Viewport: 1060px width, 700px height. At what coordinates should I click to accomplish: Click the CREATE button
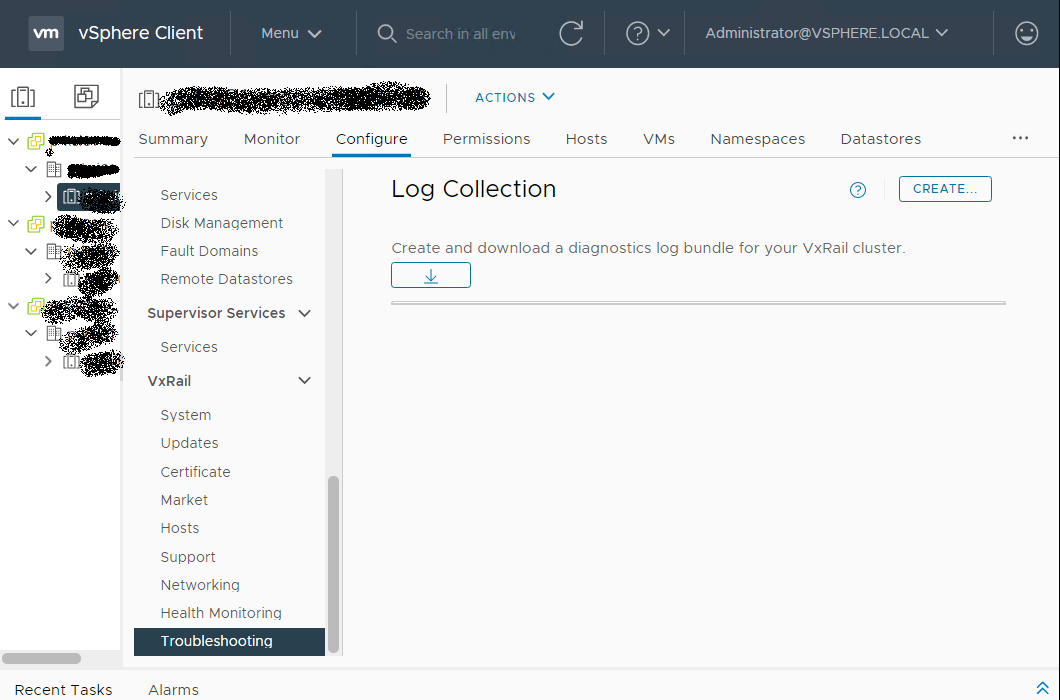(944, 188)
